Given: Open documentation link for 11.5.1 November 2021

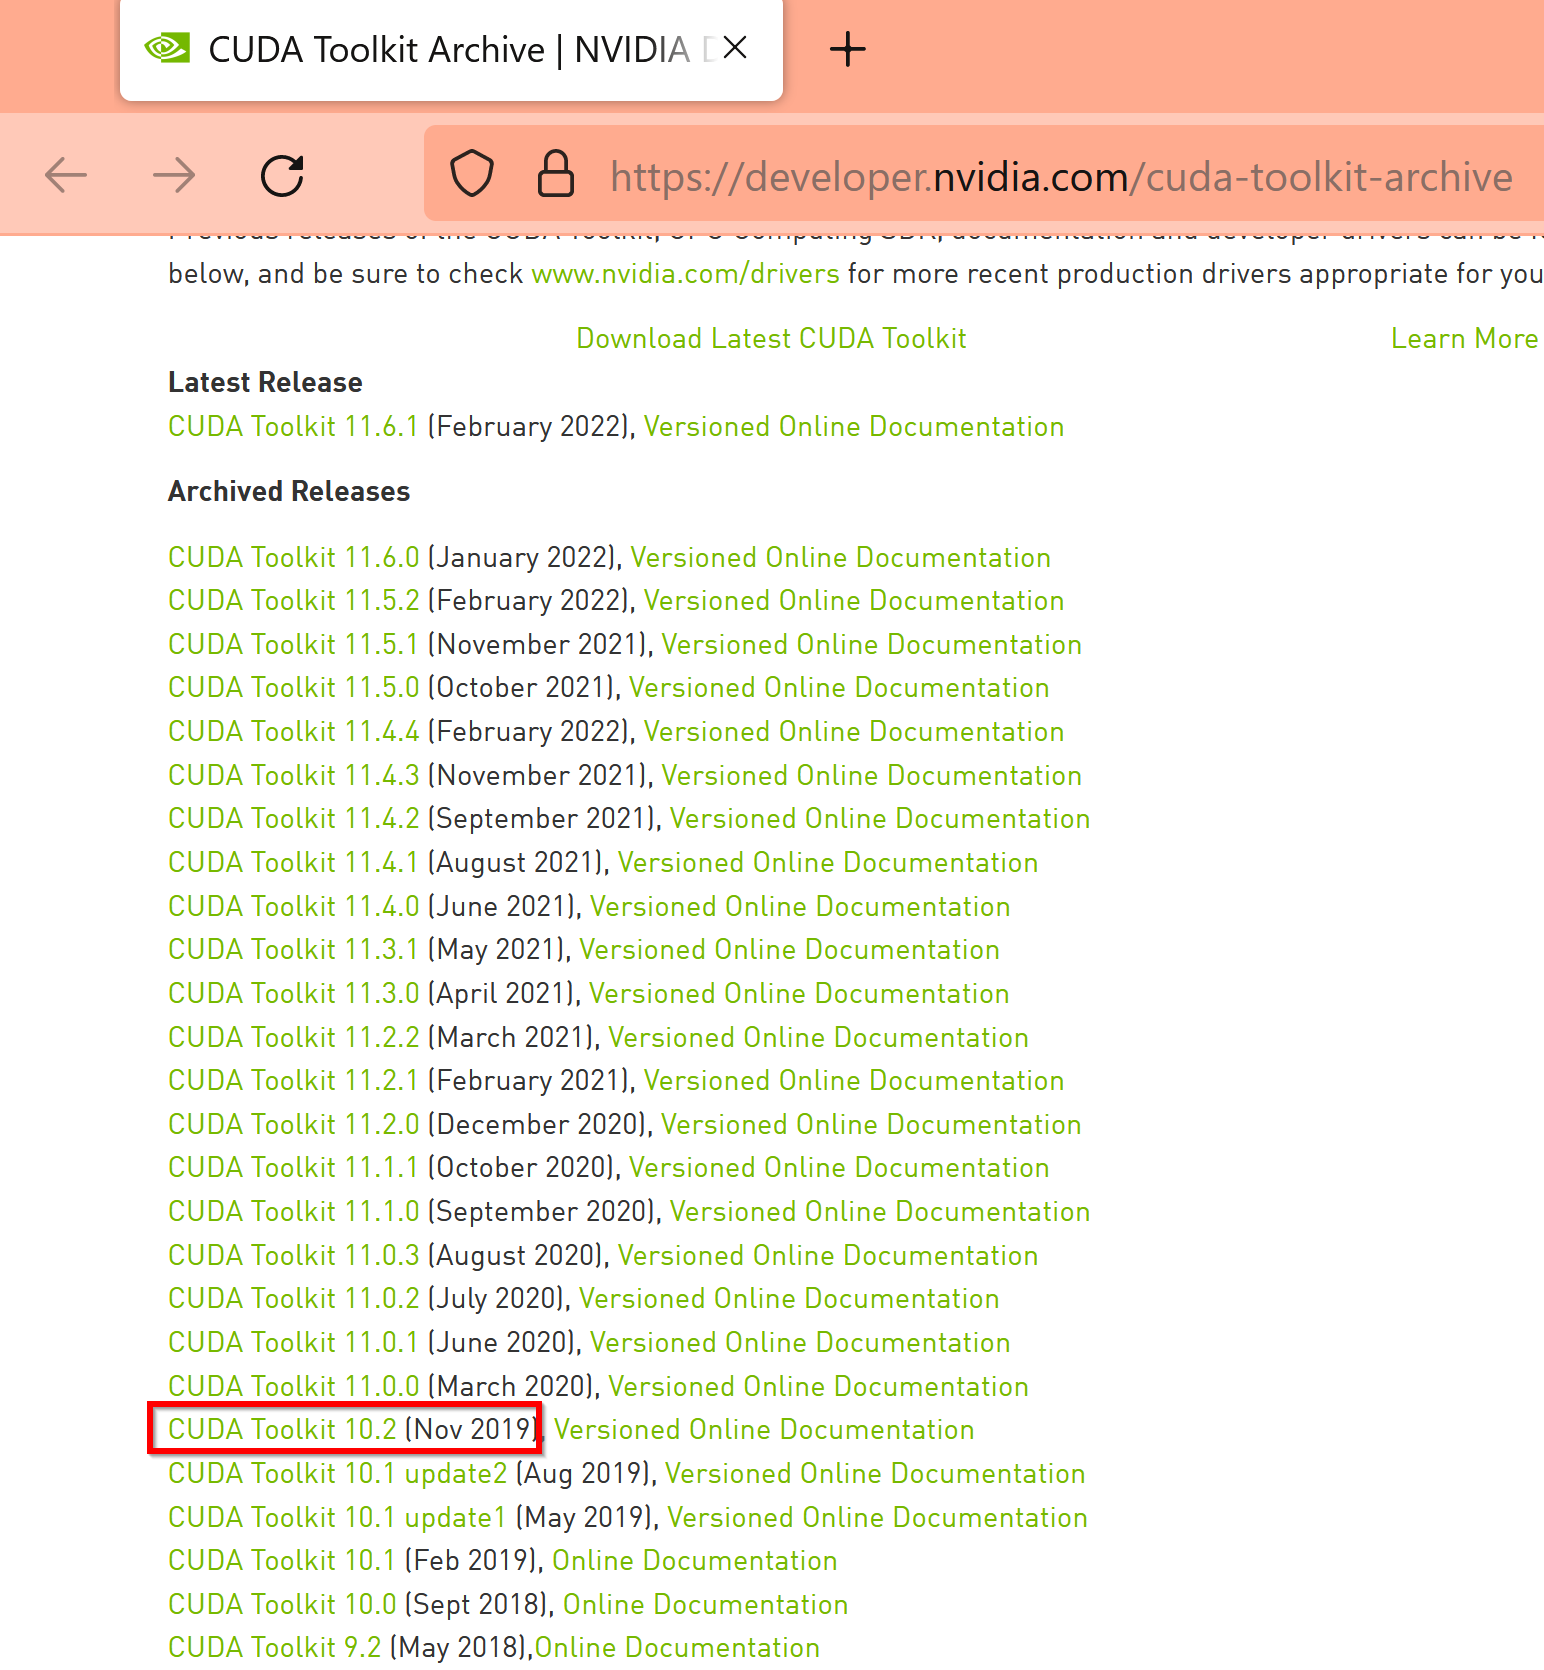Looking at the screenshot, I should point(871,645).
